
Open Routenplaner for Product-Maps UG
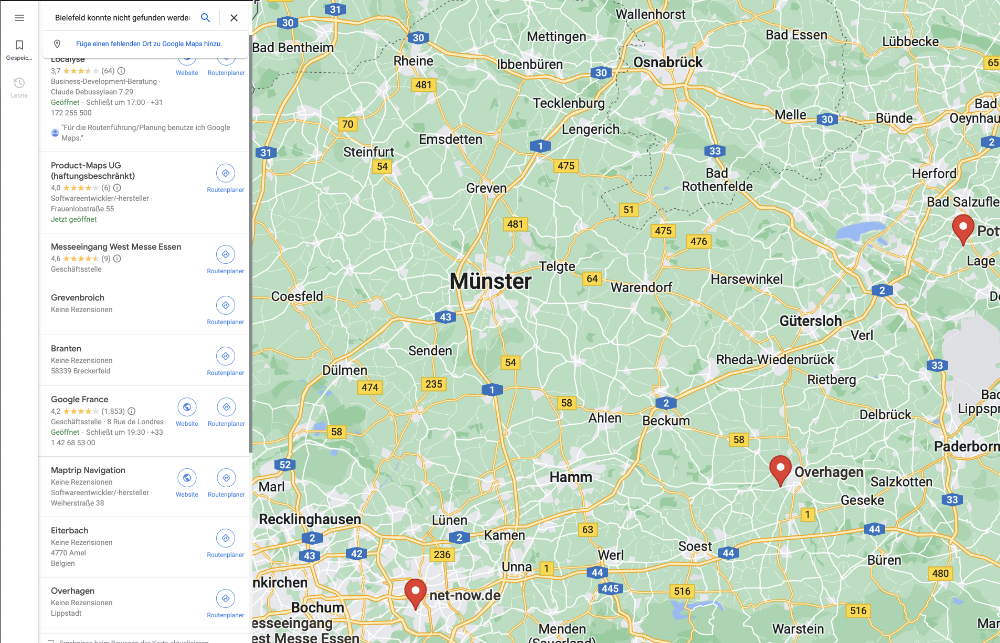(x=225, y=178)
